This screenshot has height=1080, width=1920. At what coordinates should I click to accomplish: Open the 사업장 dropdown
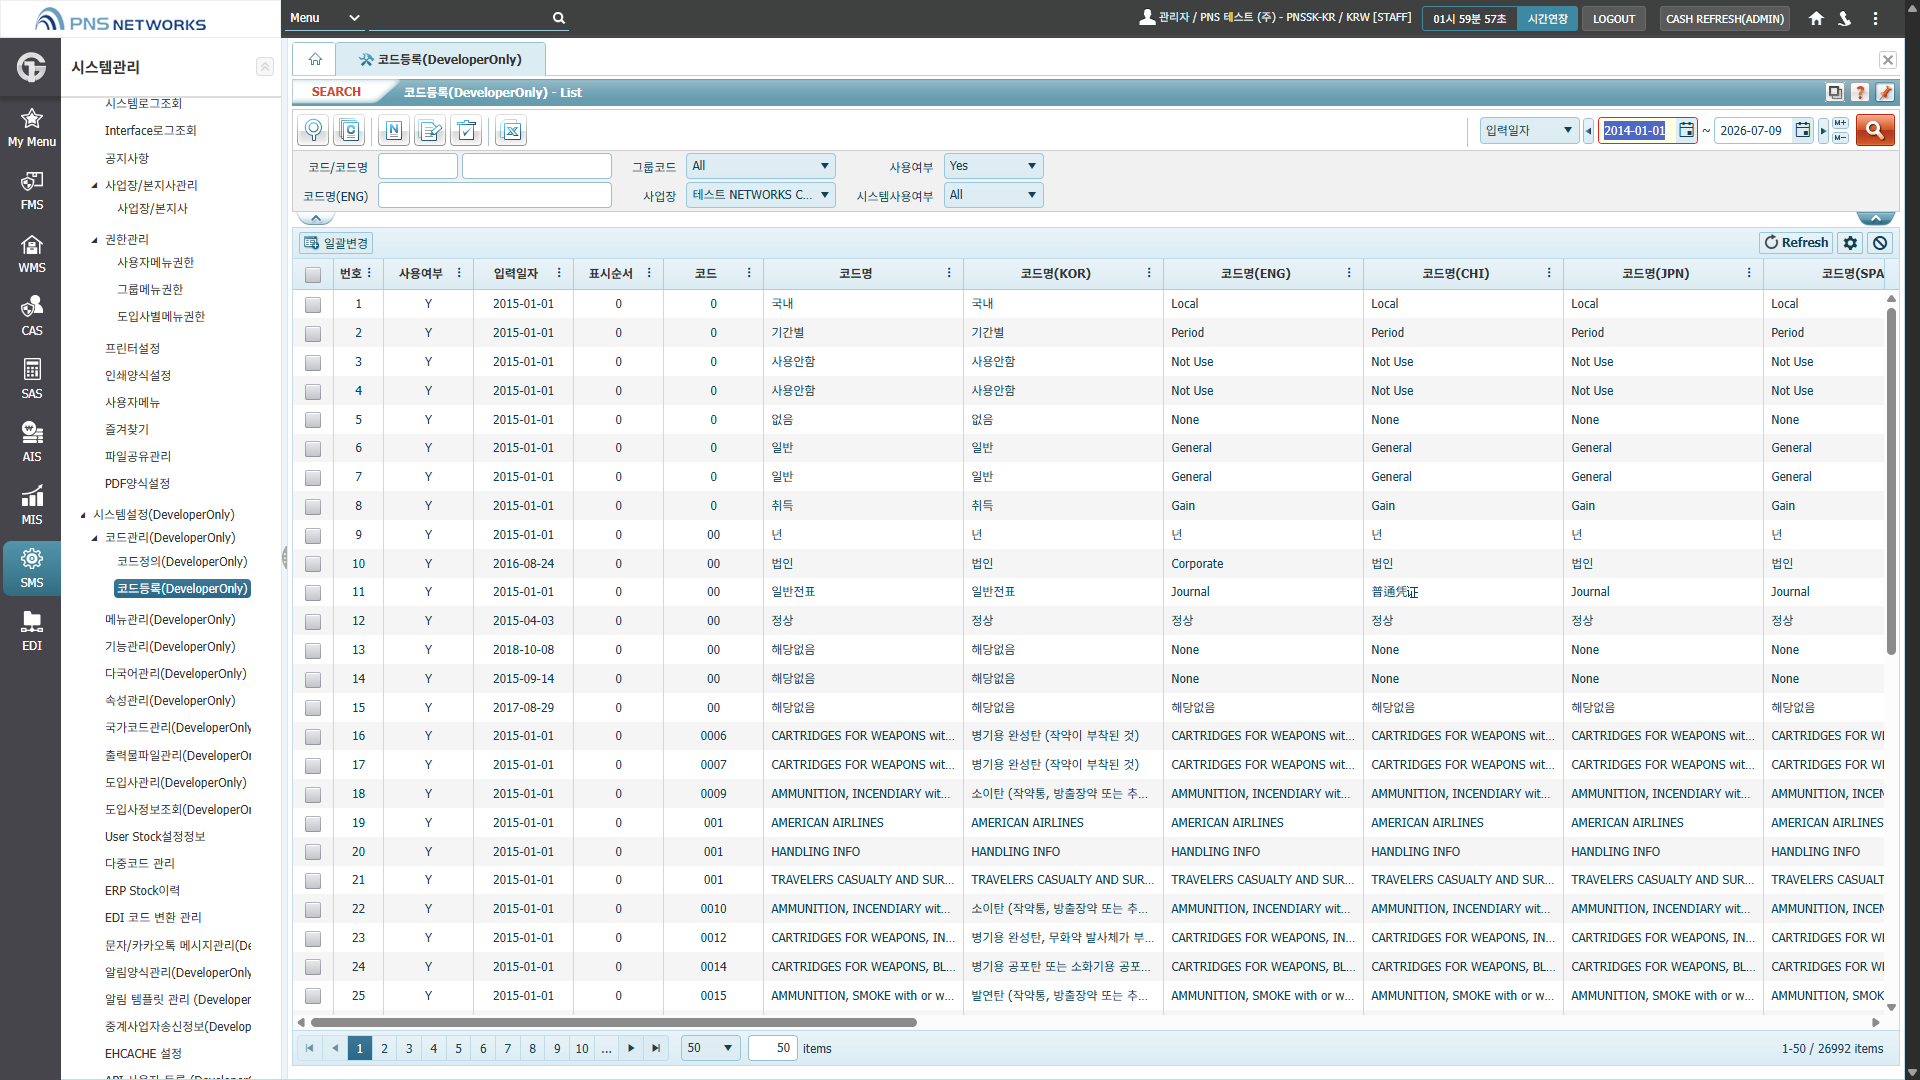(x=760, y=195)
